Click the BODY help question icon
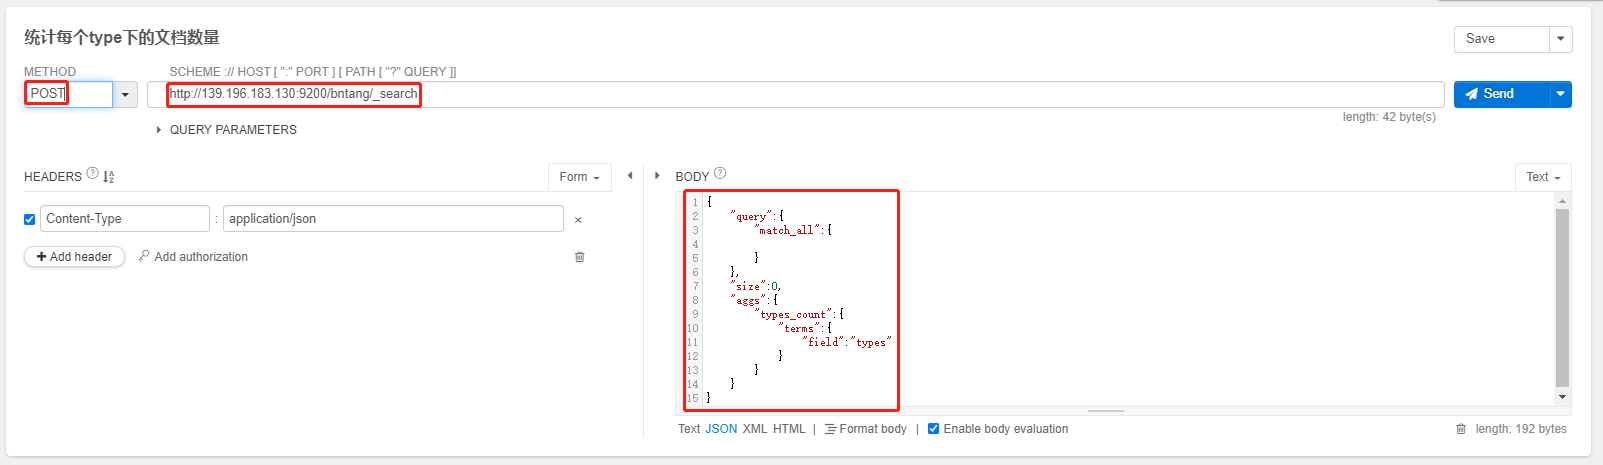Image resolution: width=1603 pixels, height=465 pixels. (720, 173)
